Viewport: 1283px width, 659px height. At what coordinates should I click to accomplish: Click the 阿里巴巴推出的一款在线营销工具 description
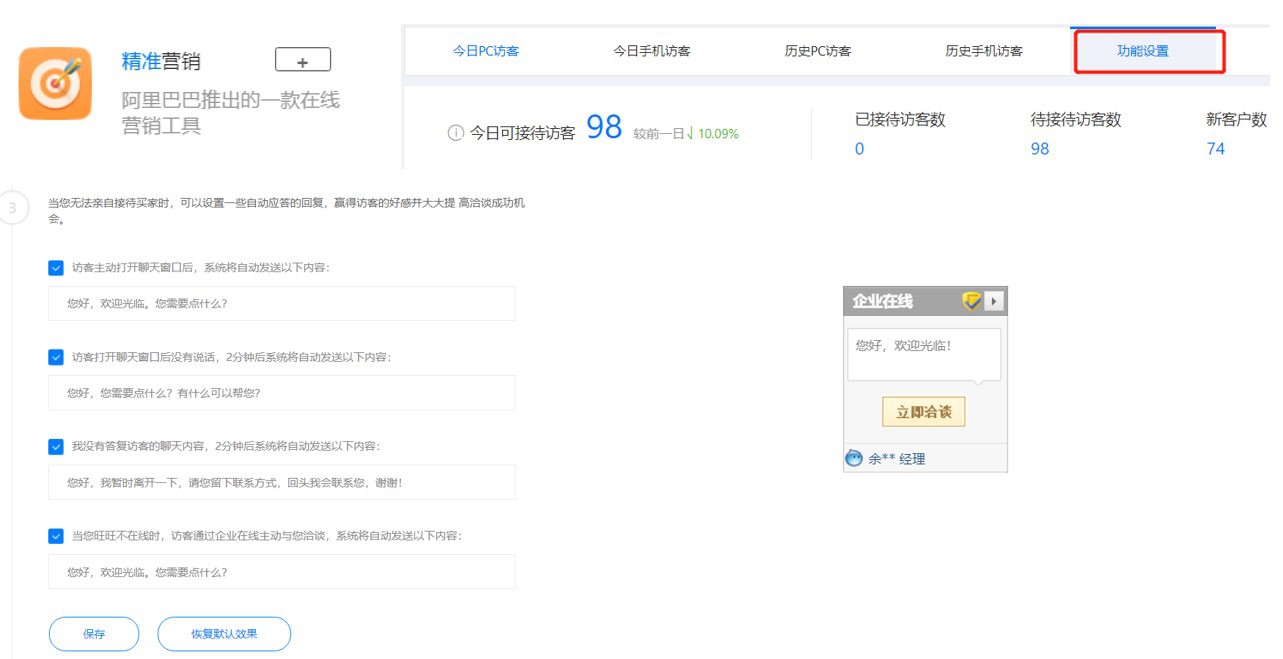[231, 113]
